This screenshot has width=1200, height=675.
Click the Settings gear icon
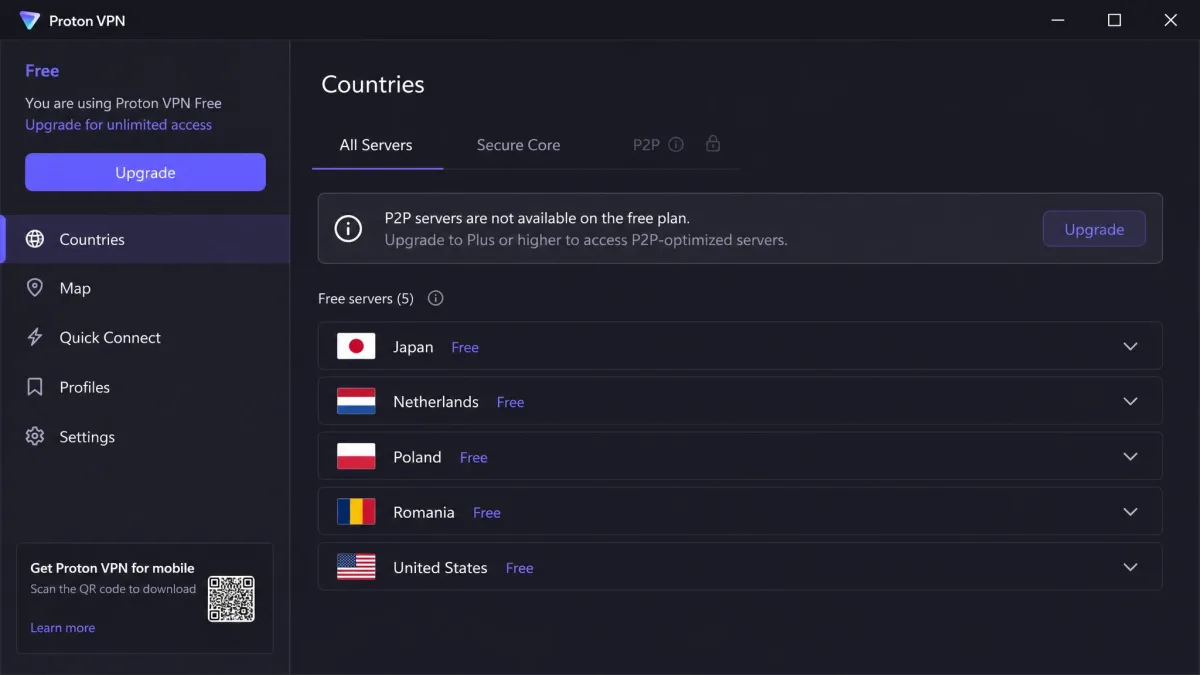35,436
